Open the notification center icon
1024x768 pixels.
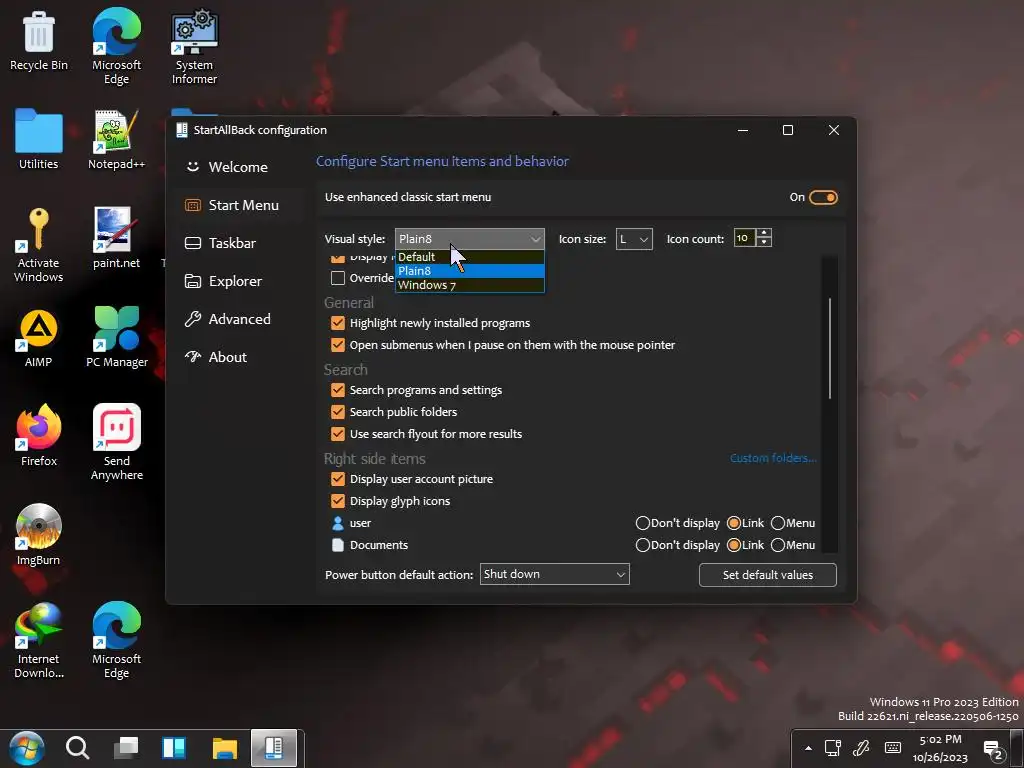(993, 750)
